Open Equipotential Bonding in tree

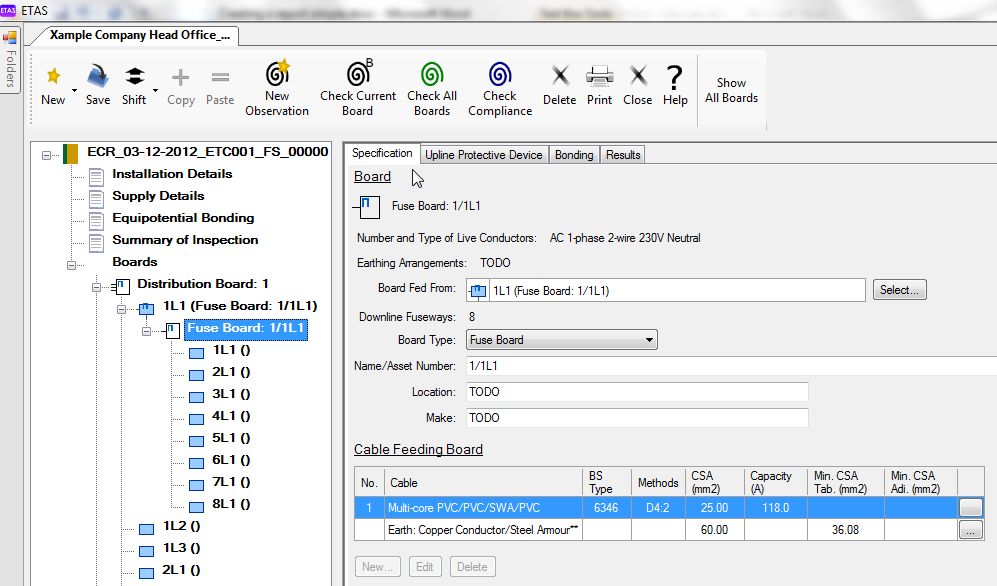[x=183, y=217]
